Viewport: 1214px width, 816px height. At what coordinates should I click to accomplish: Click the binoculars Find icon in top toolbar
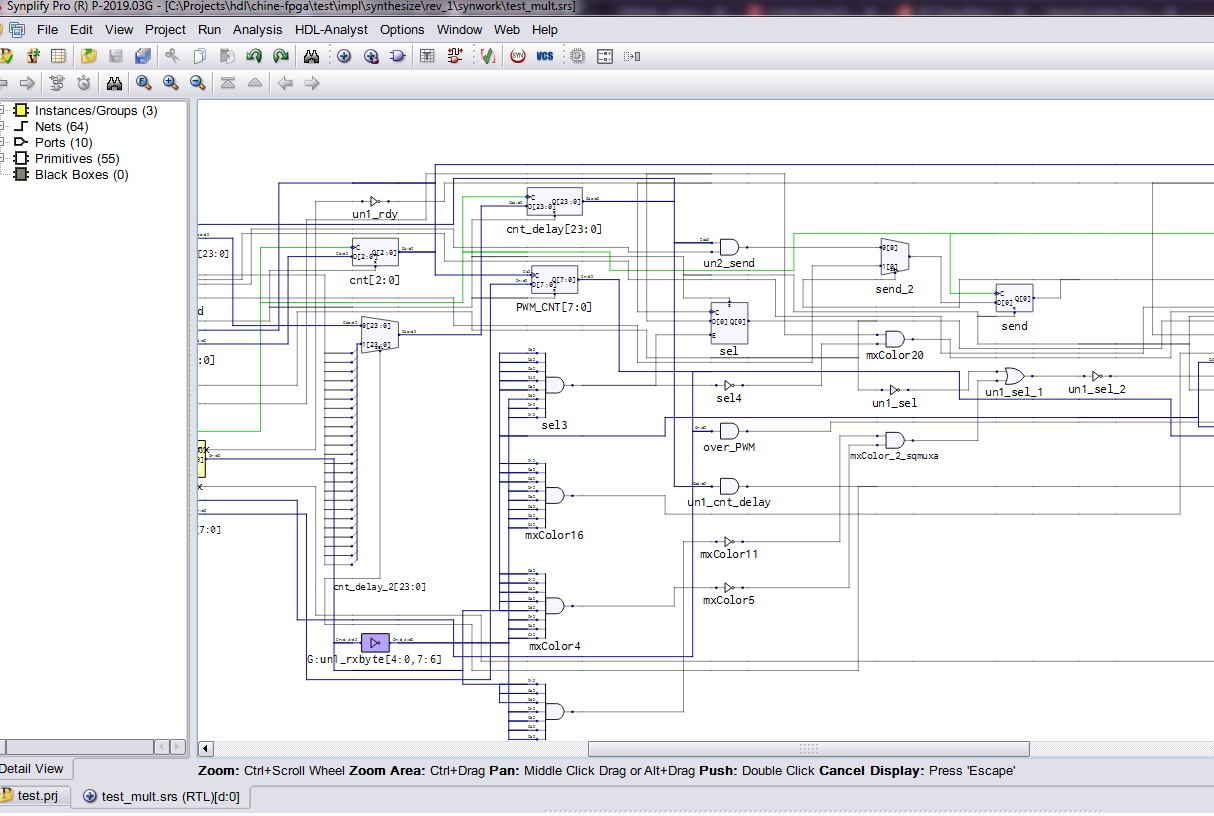click(311, 56)
